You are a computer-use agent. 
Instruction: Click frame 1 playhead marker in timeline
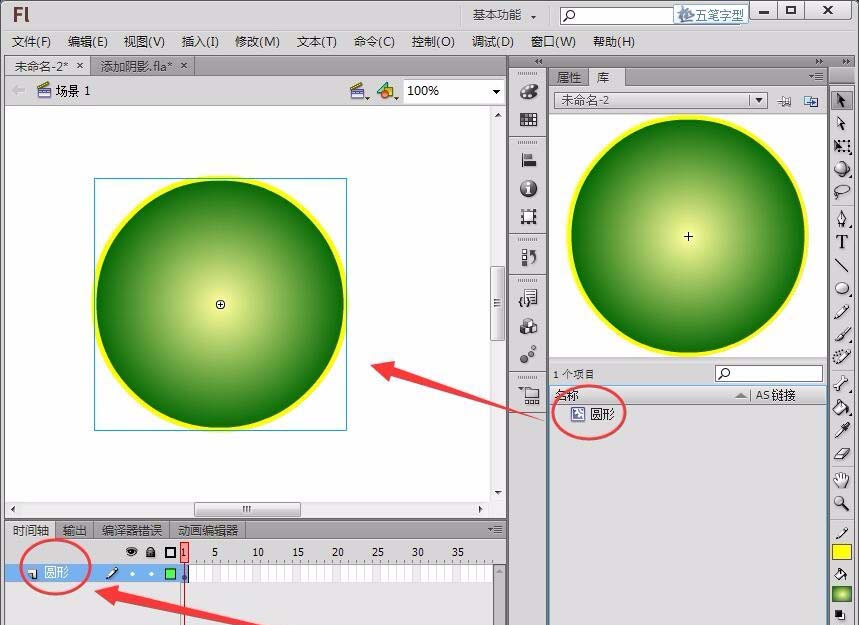(x=185, y=552)
